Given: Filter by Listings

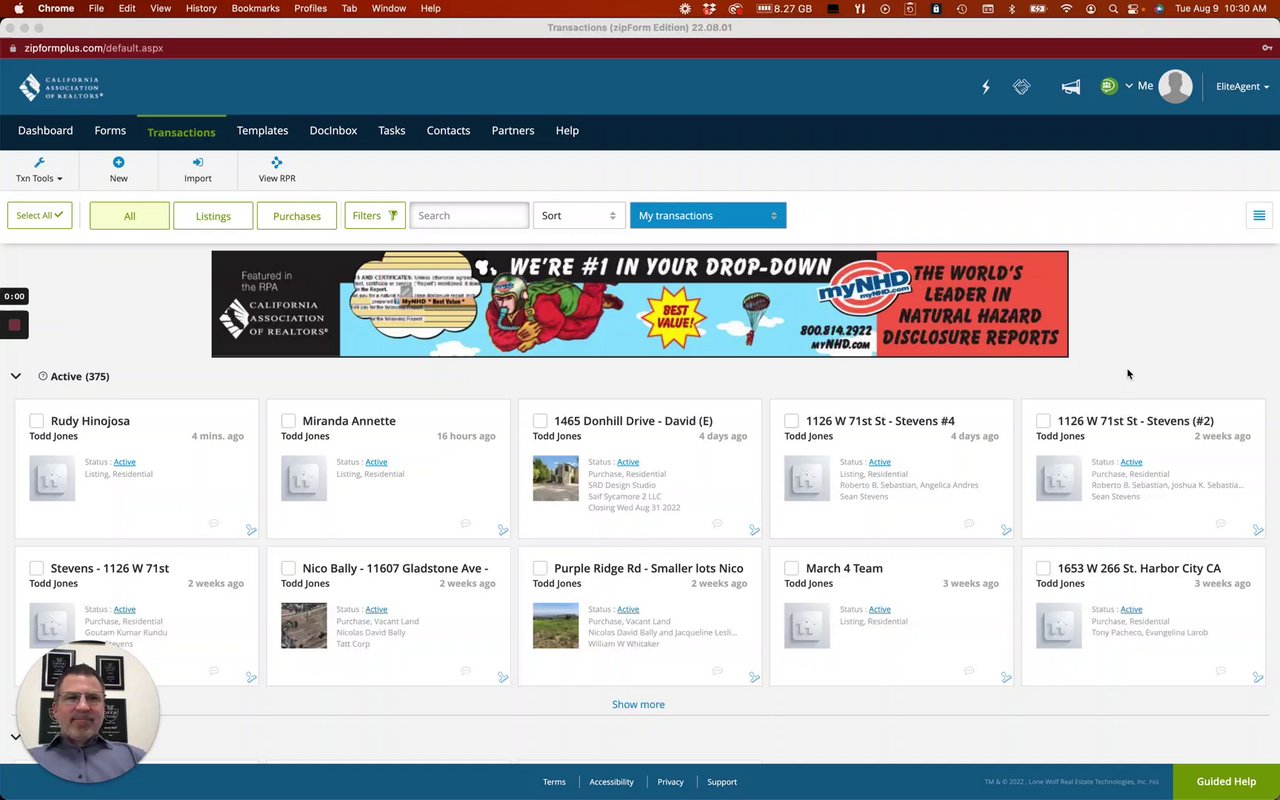Looking at the screenshot, I should (x=213, y=216).
